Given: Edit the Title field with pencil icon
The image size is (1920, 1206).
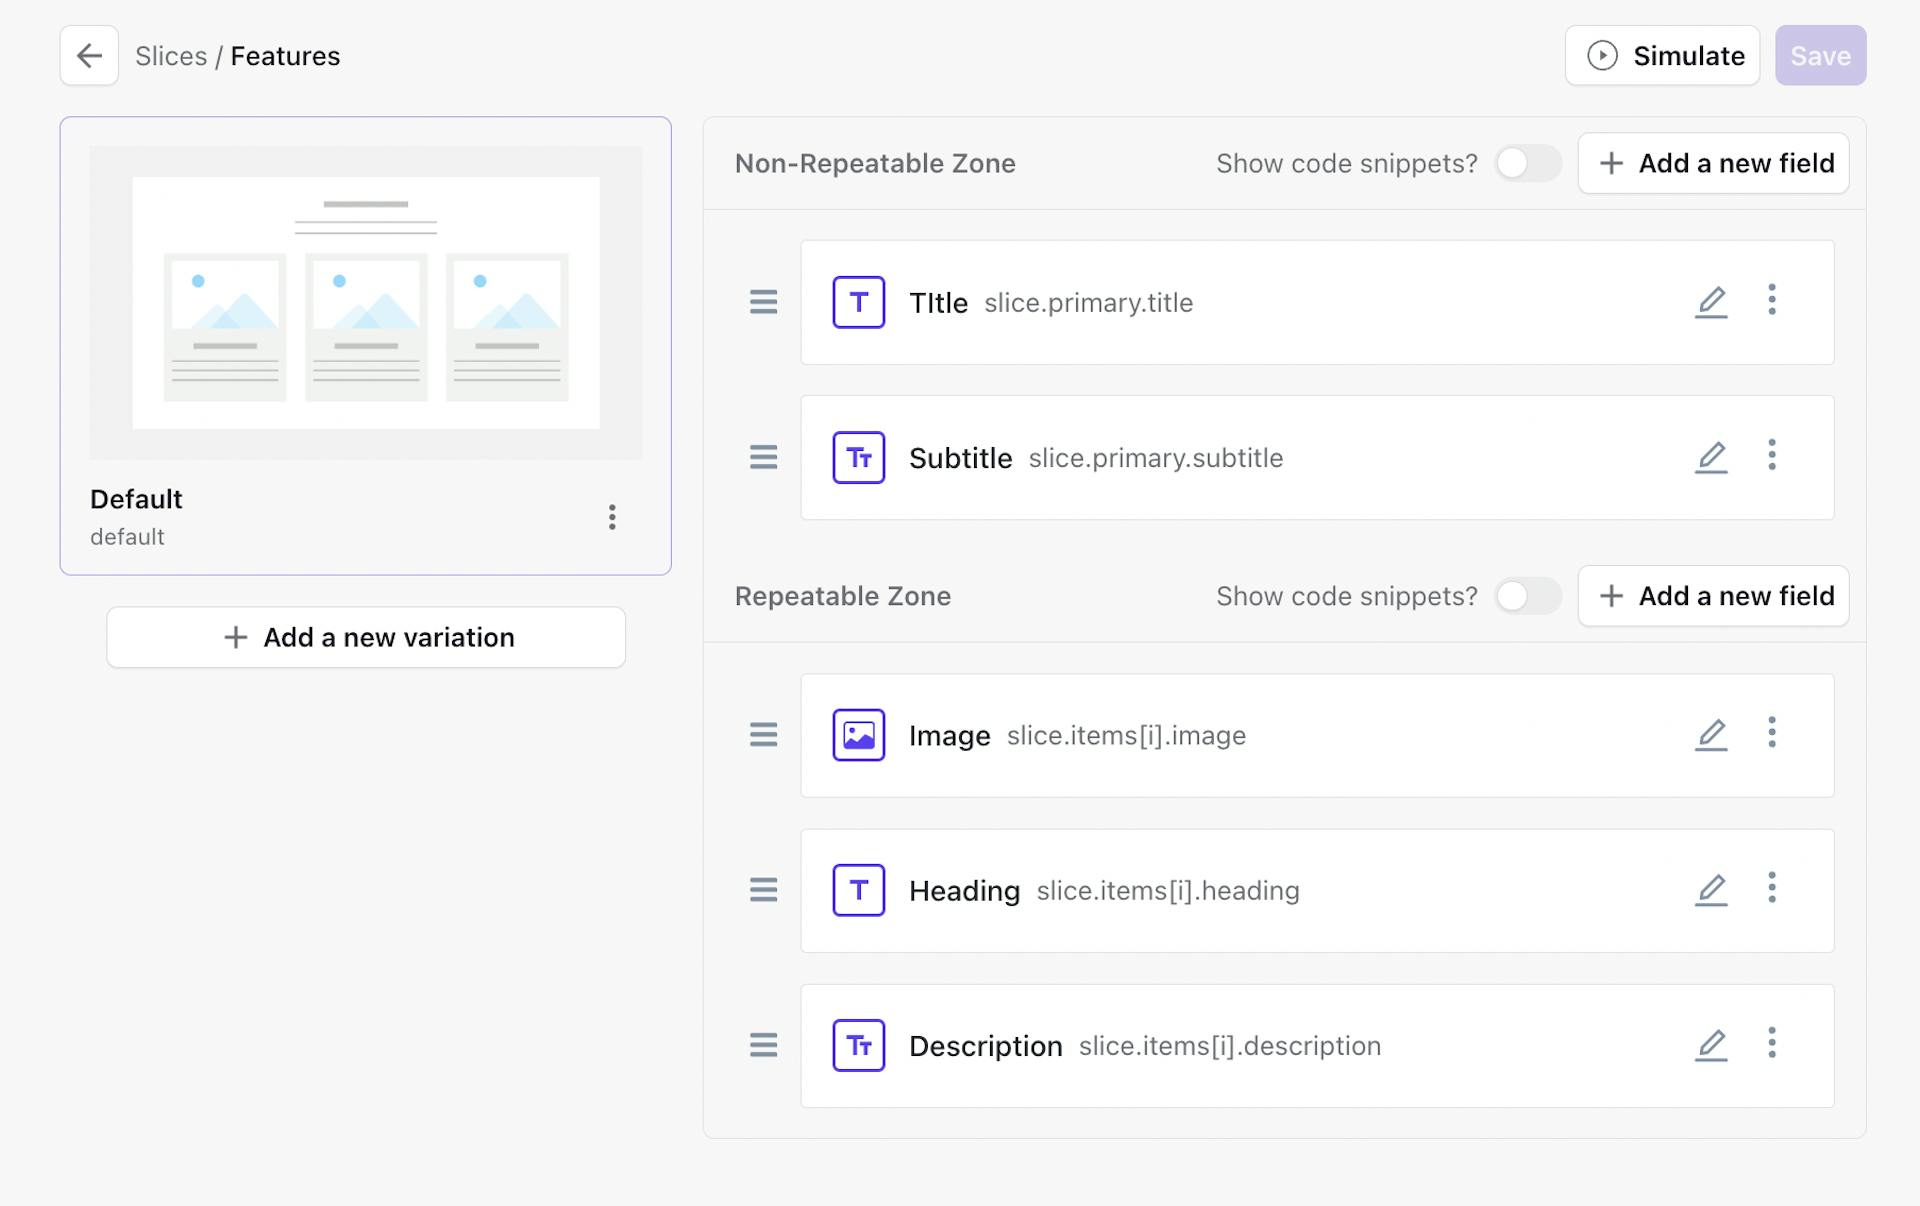Looking at the screenshot, I should pos(1711,302).
